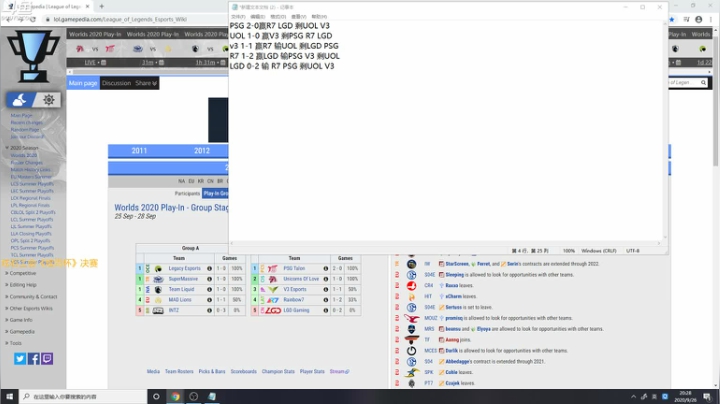
Task: Open the Worlds 2020 Play-In Group Stage heading link
Action: click(x=171, y=208)
